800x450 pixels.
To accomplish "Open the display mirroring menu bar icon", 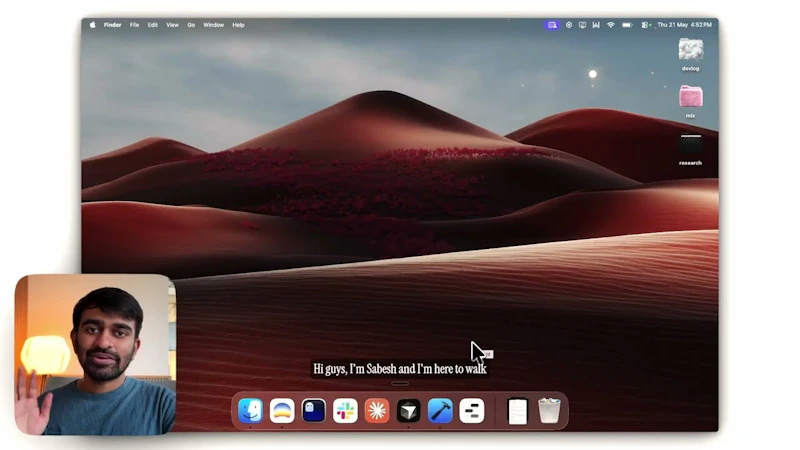I will [582, 24].
